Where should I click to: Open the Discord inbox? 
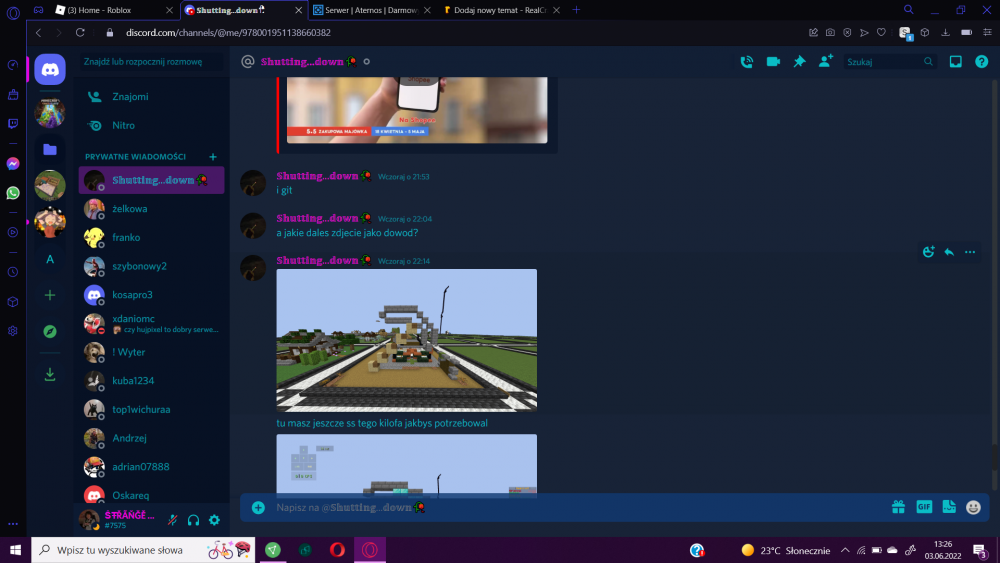tap(955, 62)
